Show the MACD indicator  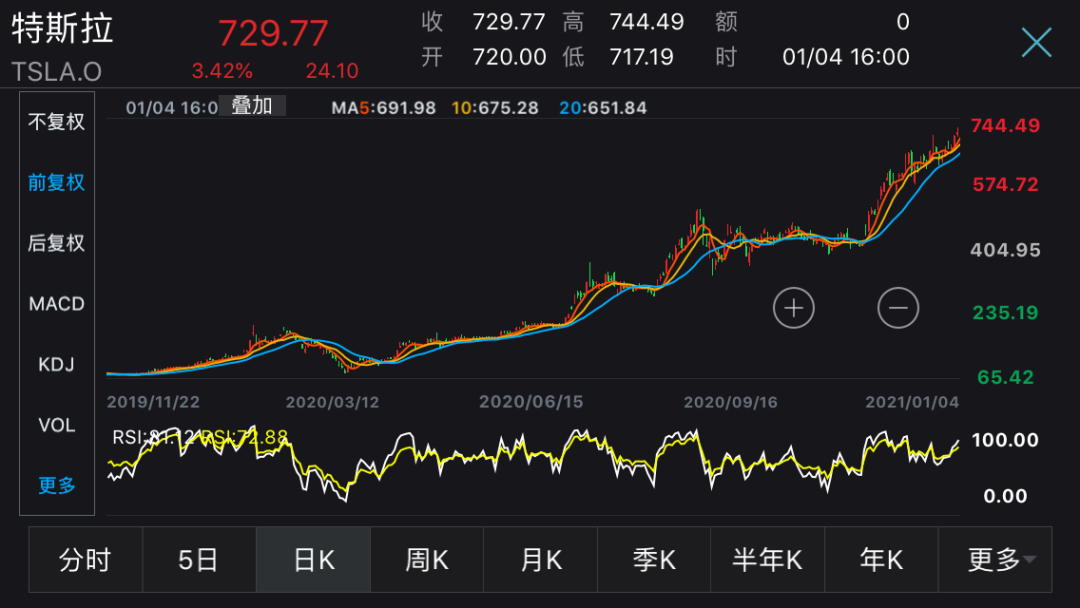[57, 304]
